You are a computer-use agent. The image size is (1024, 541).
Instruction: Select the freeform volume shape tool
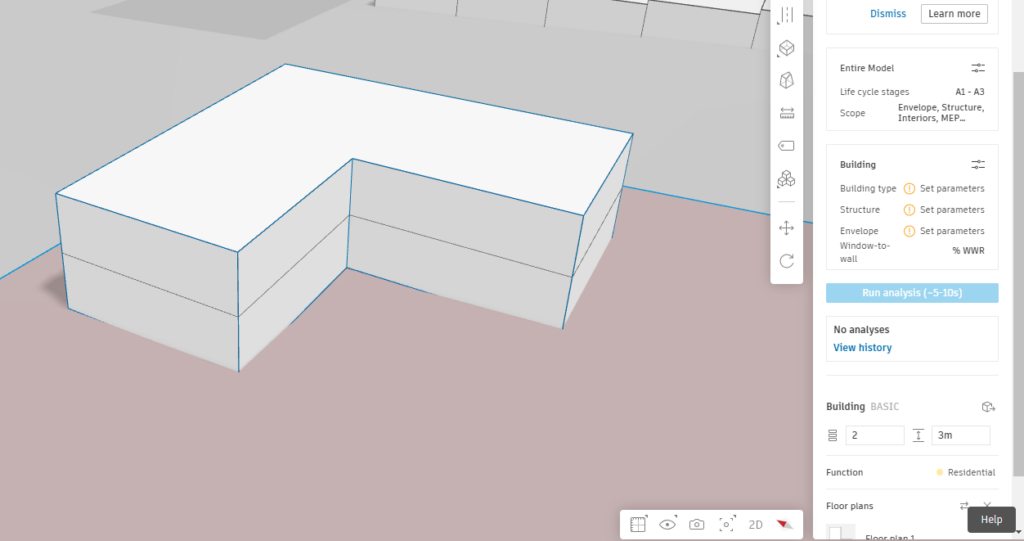point(786,80)
